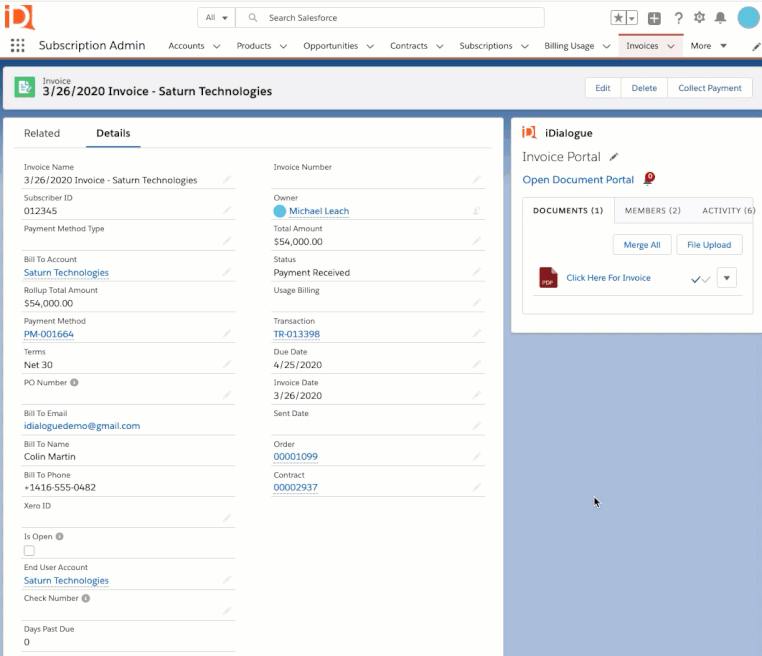Click the red notification bell beside Open Document Portal
The width and height of the screenshot is (762, 656).
coord(649,178)
